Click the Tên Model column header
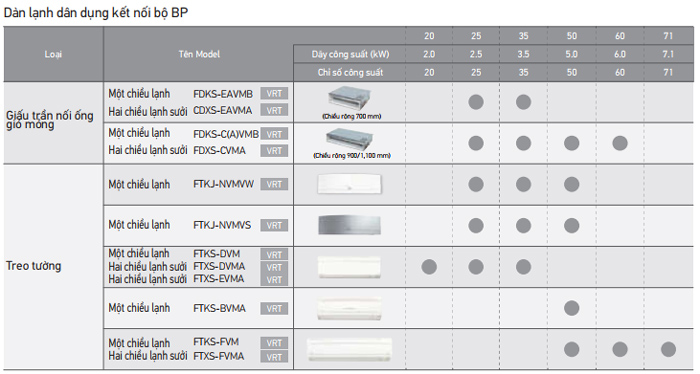 point(199,54)
